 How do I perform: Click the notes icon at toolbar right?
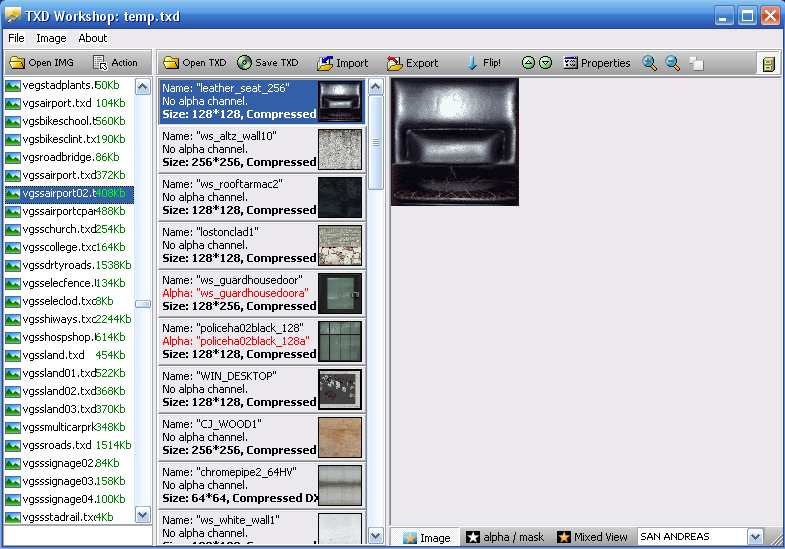point(768,64)
